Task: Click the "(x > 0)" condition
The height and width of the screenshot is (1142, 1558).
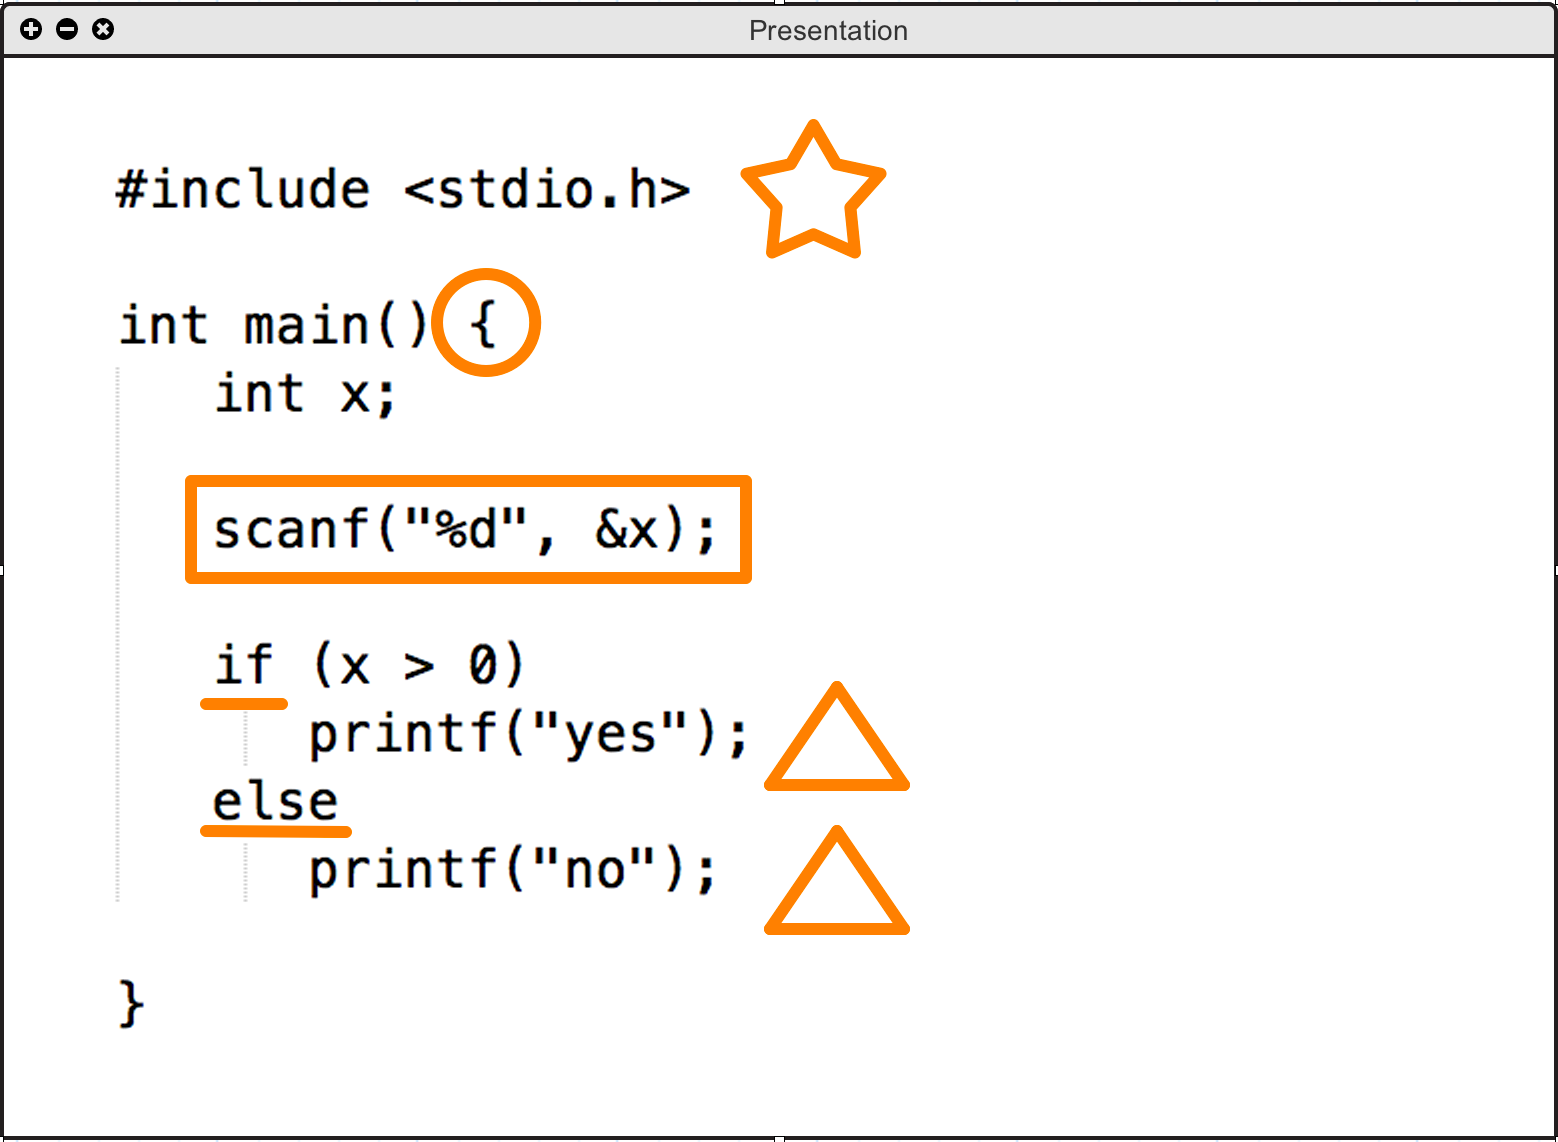Action: point(418,665)
